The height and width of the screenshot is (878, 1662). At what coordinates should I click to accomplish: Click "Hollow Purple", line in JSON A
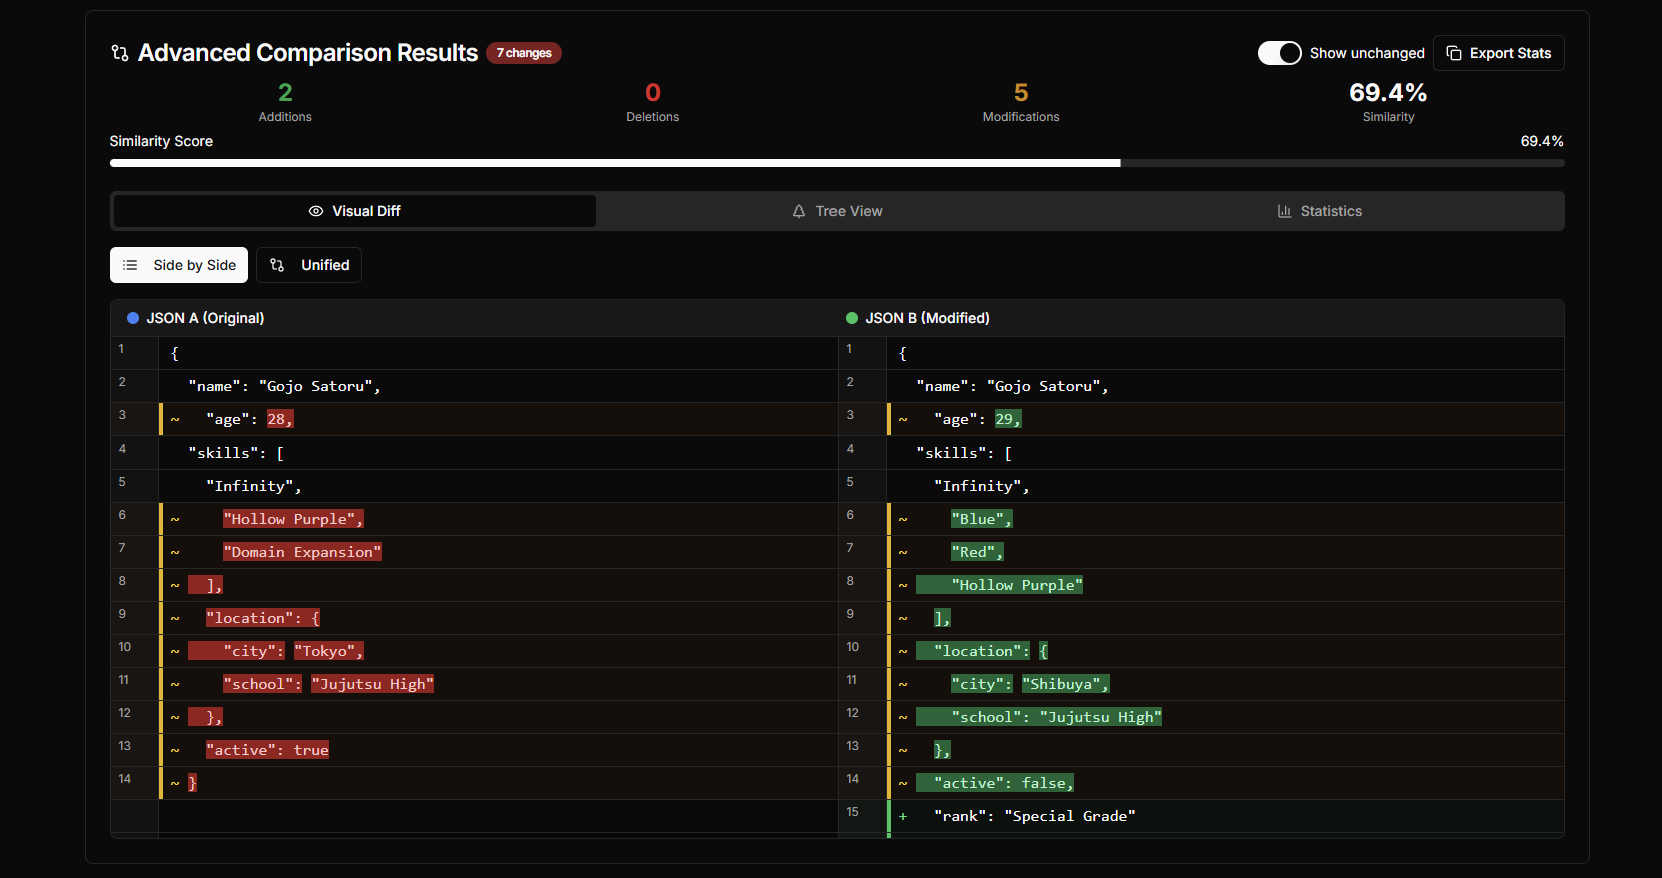pyautogui.click(x=499, y=519)
